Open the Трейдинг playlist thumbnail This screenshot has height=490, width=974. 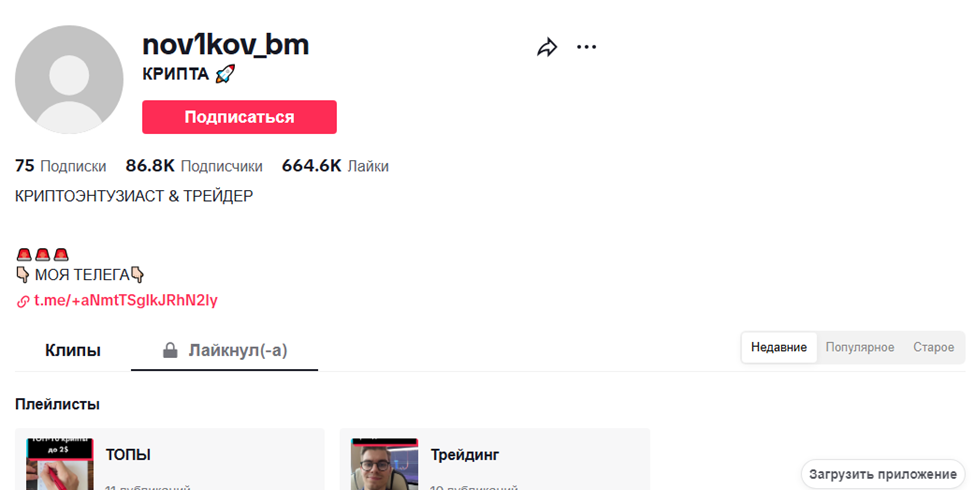coord(385,464)
